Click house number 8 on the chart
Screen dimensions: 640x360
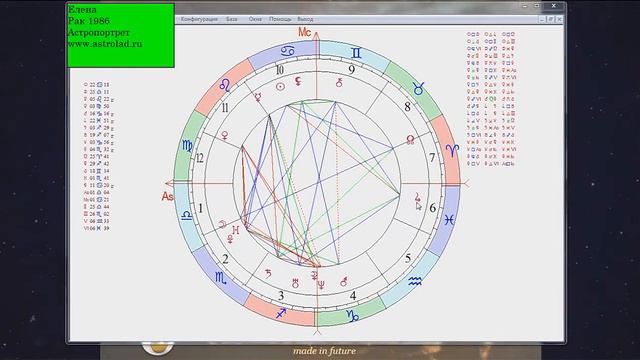coord(407,107)
